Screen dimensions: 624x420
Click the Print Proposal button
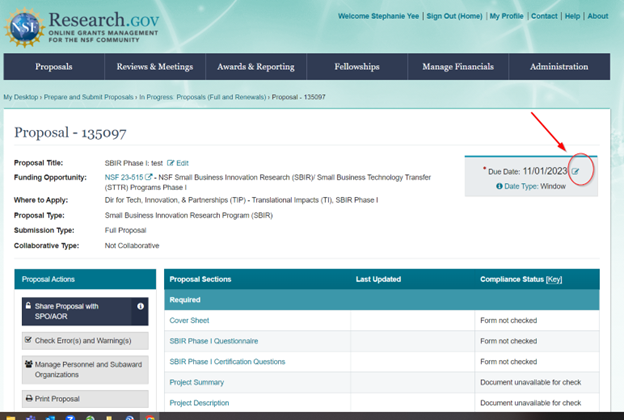point(82,399)
